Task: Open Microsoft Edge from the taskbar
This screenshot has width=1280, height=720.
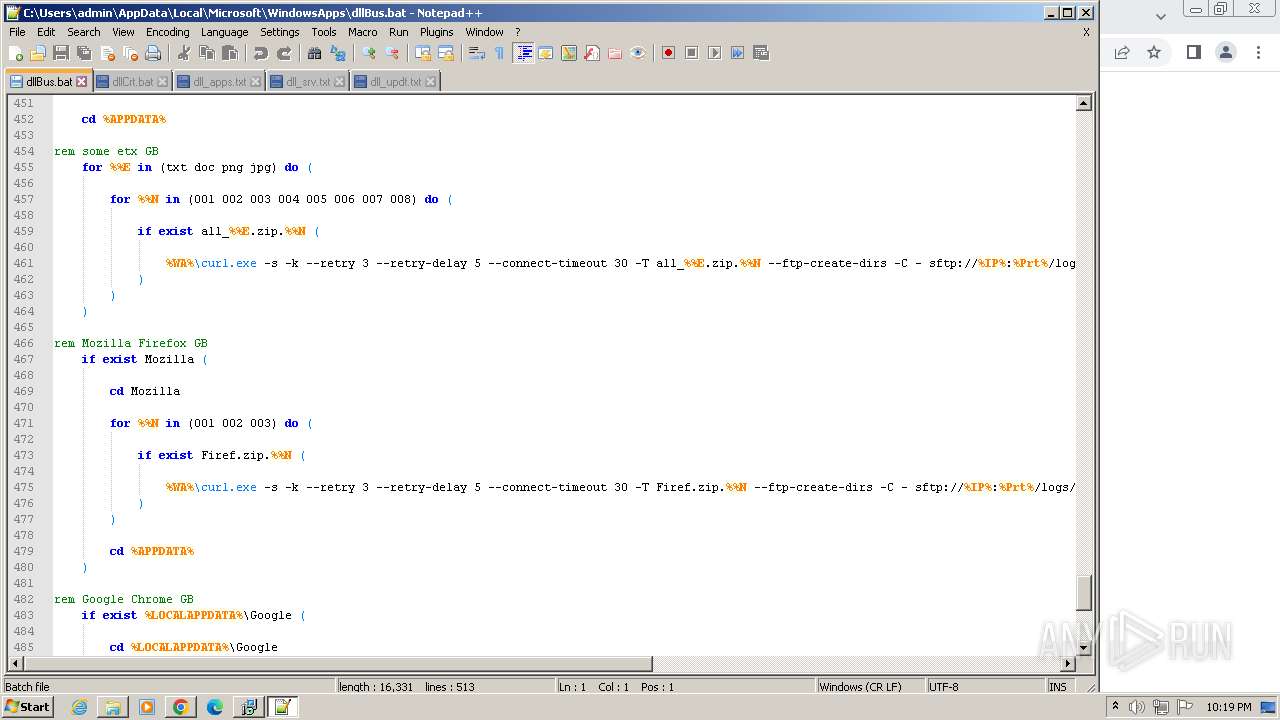Action: (x=214, y=707)
